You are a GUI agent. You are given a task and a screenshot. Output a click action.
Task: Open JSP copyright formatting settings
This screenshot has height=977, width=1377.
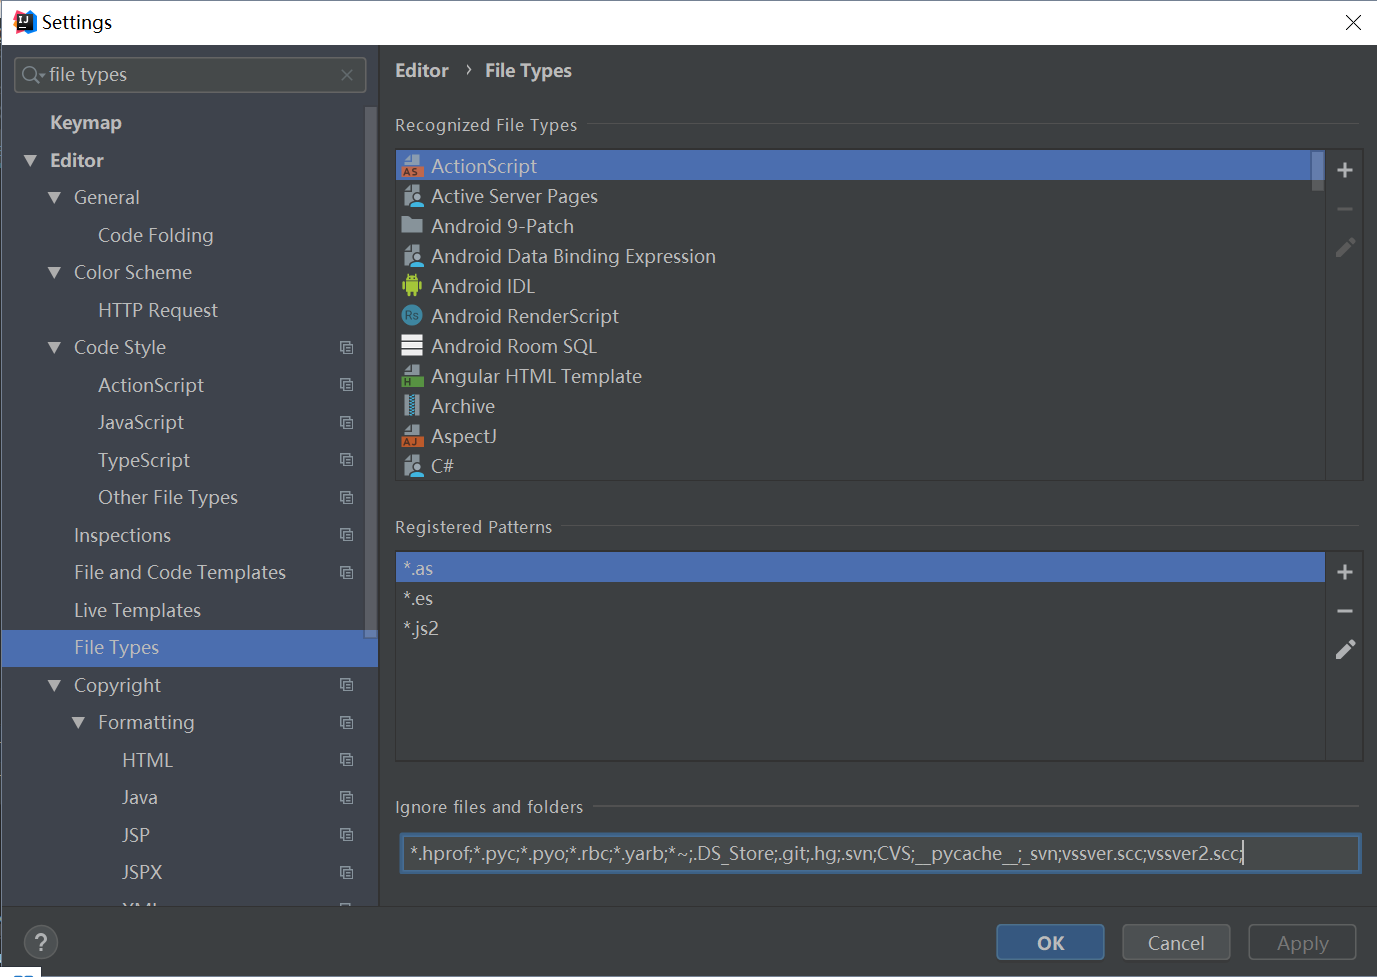[x=136, y=835]
